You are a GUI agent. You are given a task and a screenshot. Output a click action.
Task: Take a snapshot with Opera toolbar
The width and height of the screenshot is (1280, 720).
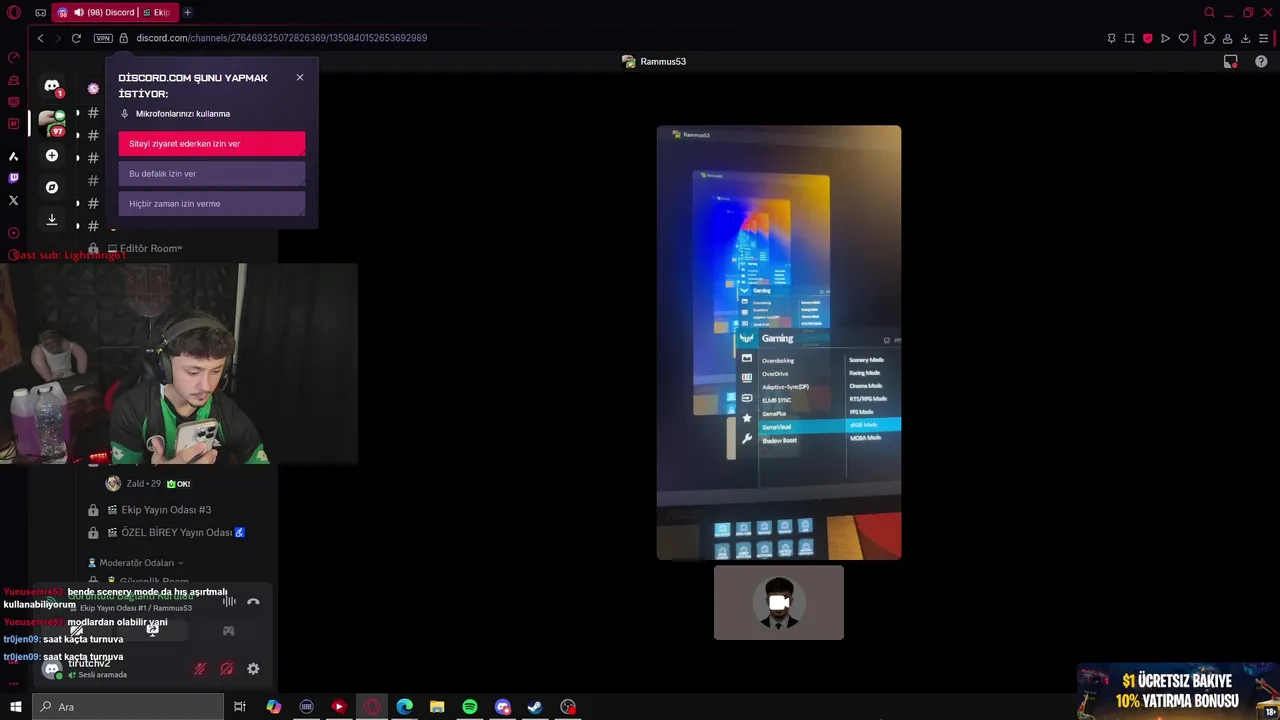click(1129, 38)
